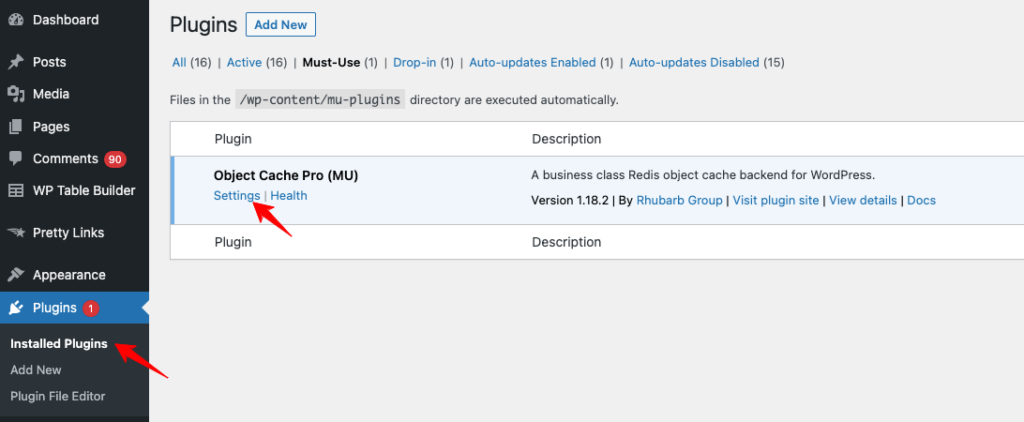Click the Object Cache Pro (MU) title
This screenshot has width=1024, height=422.
[x=286, y=176]
